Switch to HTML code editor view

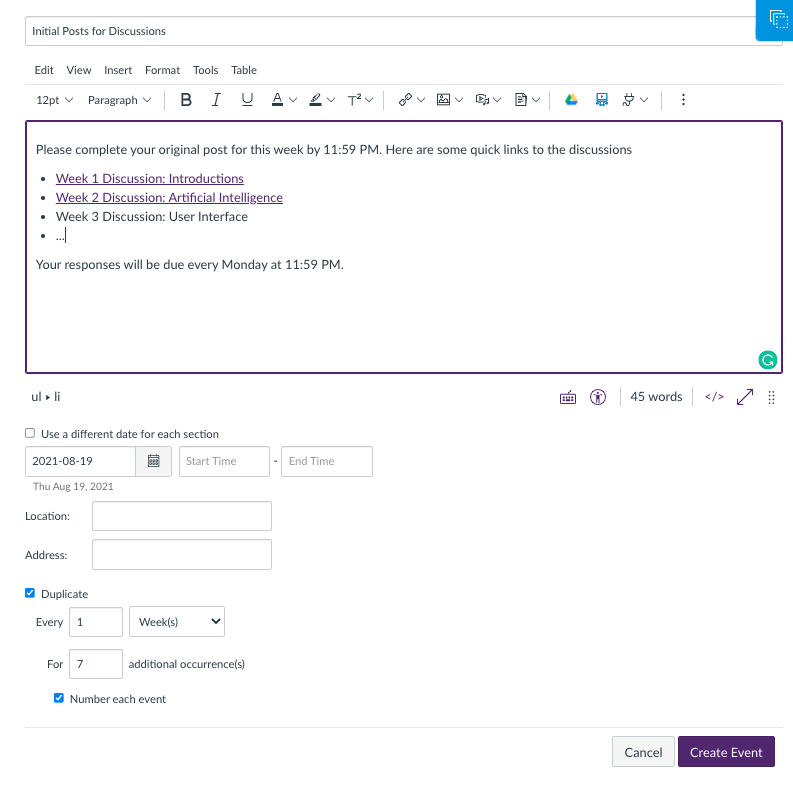click(713, 397)
